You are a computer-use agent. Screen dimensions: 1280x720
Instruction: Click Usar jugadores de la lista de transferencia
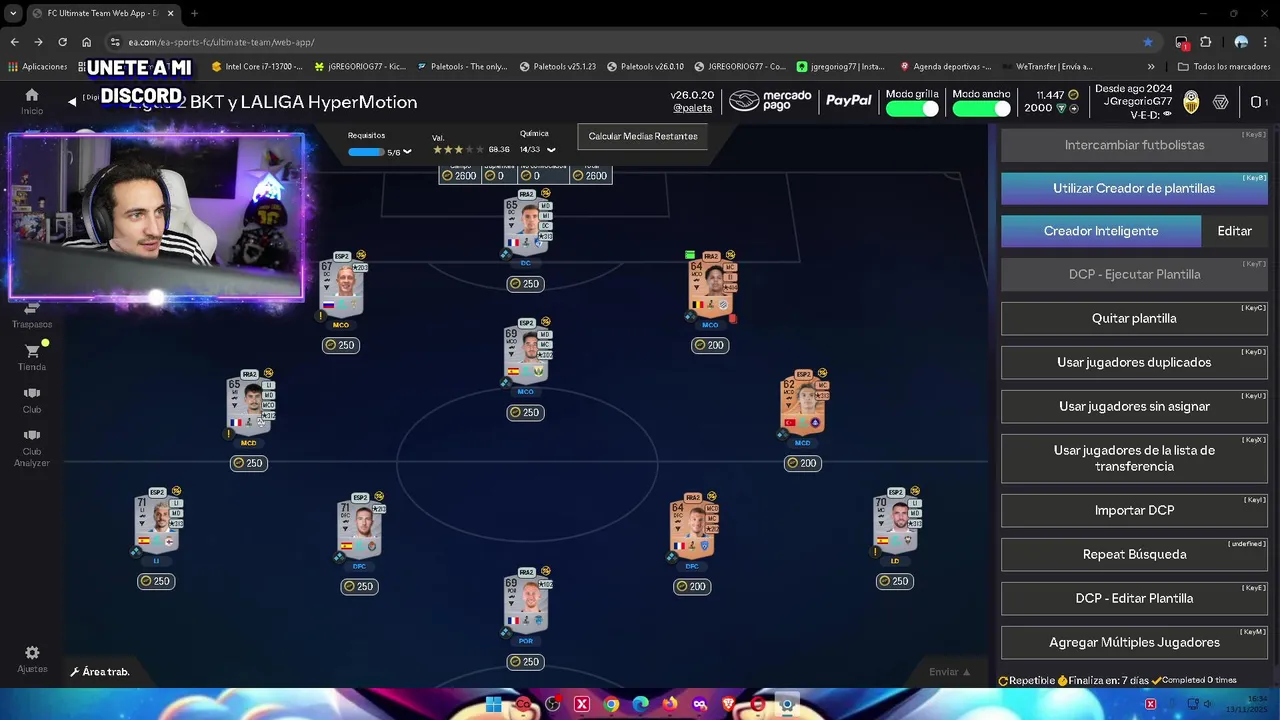pos(1134,458)
